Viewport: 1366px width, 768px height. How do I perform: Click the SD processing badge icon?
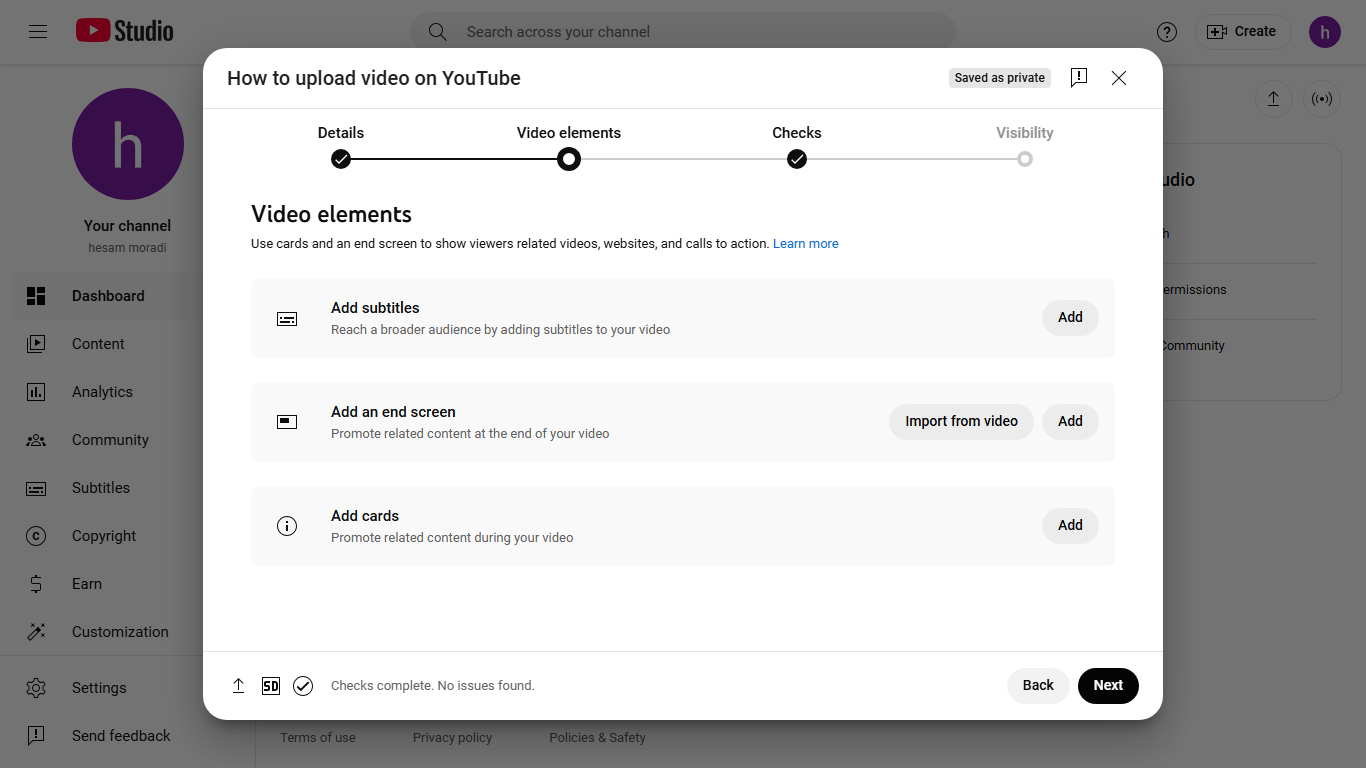pos(271,686)
